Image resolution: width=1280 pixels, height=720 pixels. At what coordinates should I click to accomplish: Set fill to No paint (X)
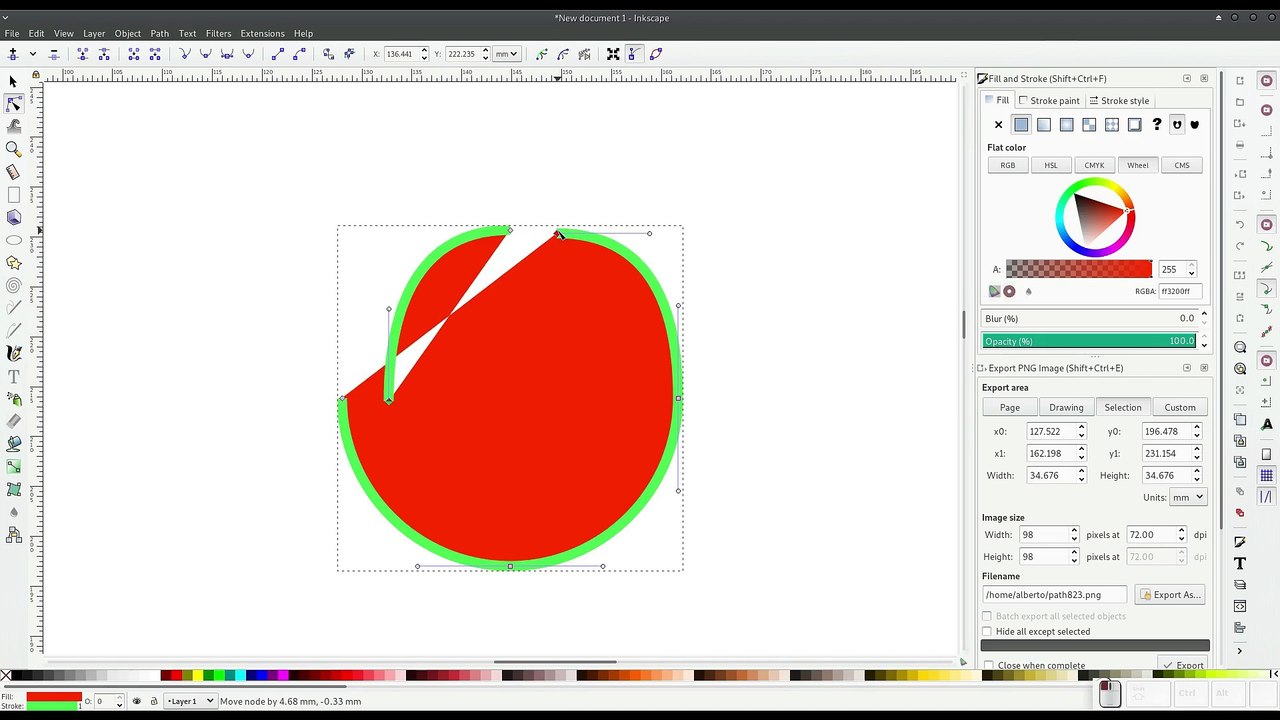[x=998, y=125]
